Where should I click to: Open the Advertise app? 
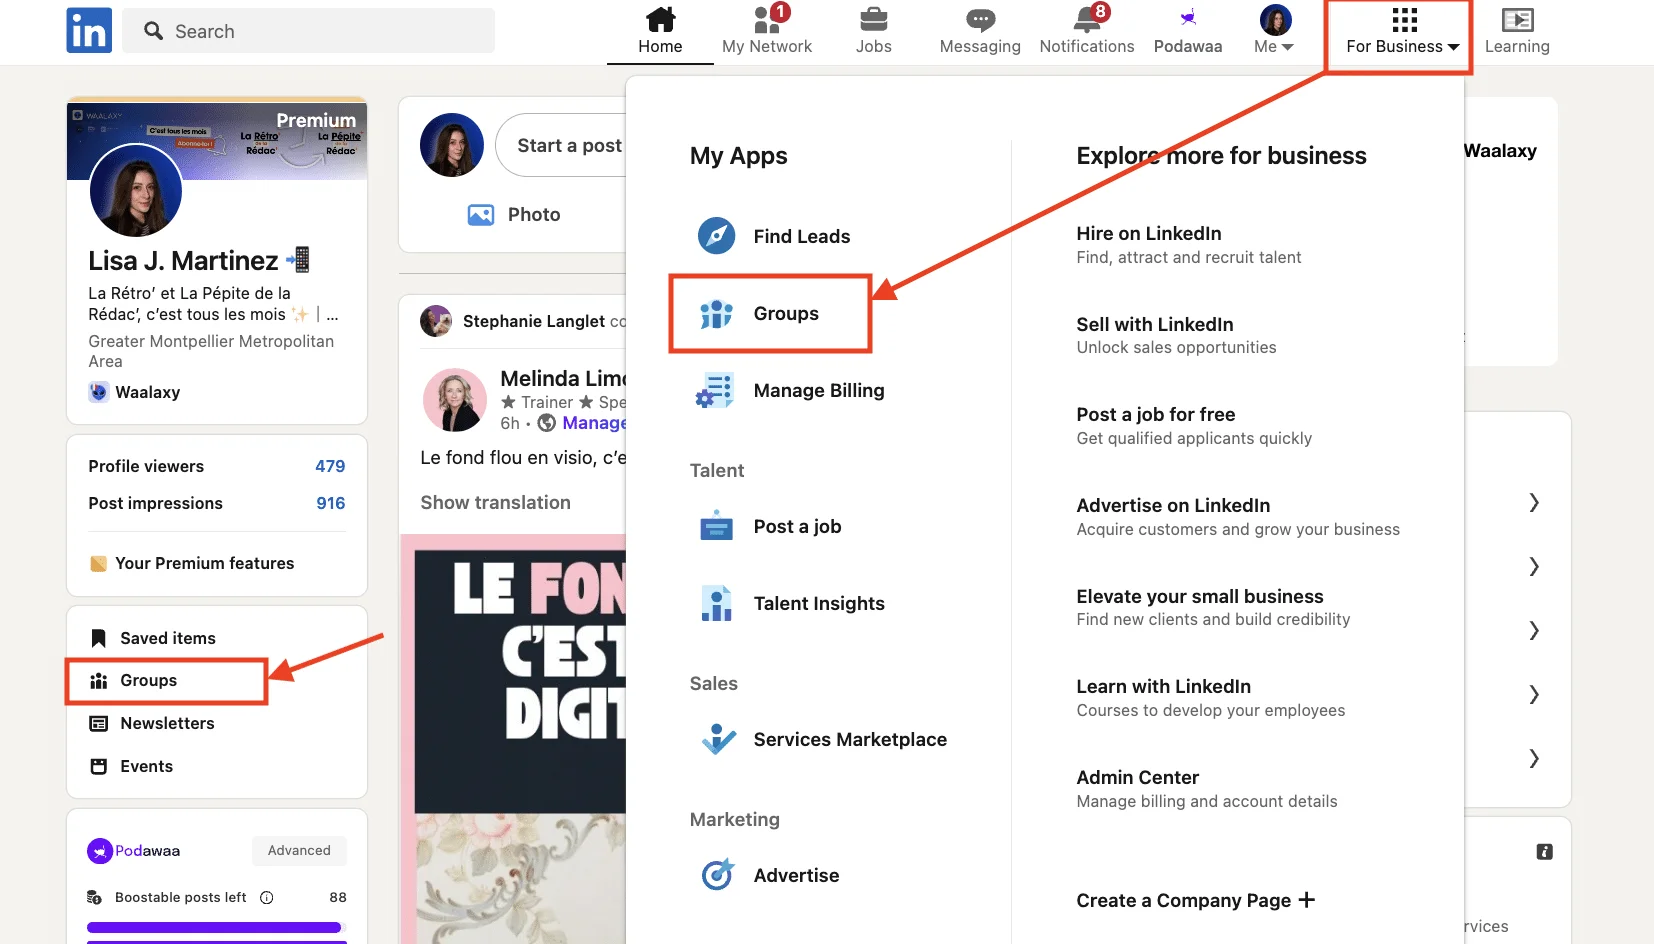click(x=768, y=875)
